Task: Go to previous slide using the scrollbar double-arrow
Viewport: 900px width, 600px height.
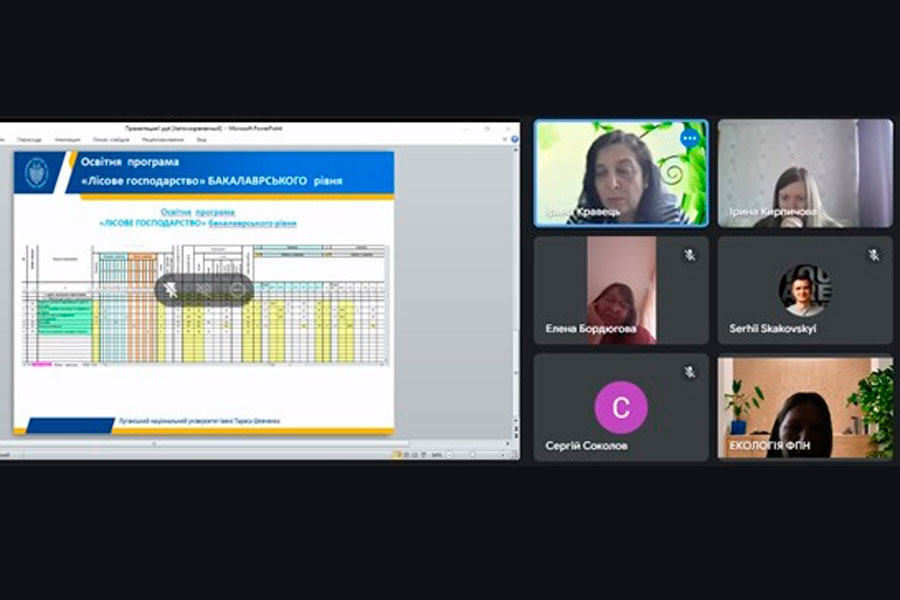Action: 516,428
